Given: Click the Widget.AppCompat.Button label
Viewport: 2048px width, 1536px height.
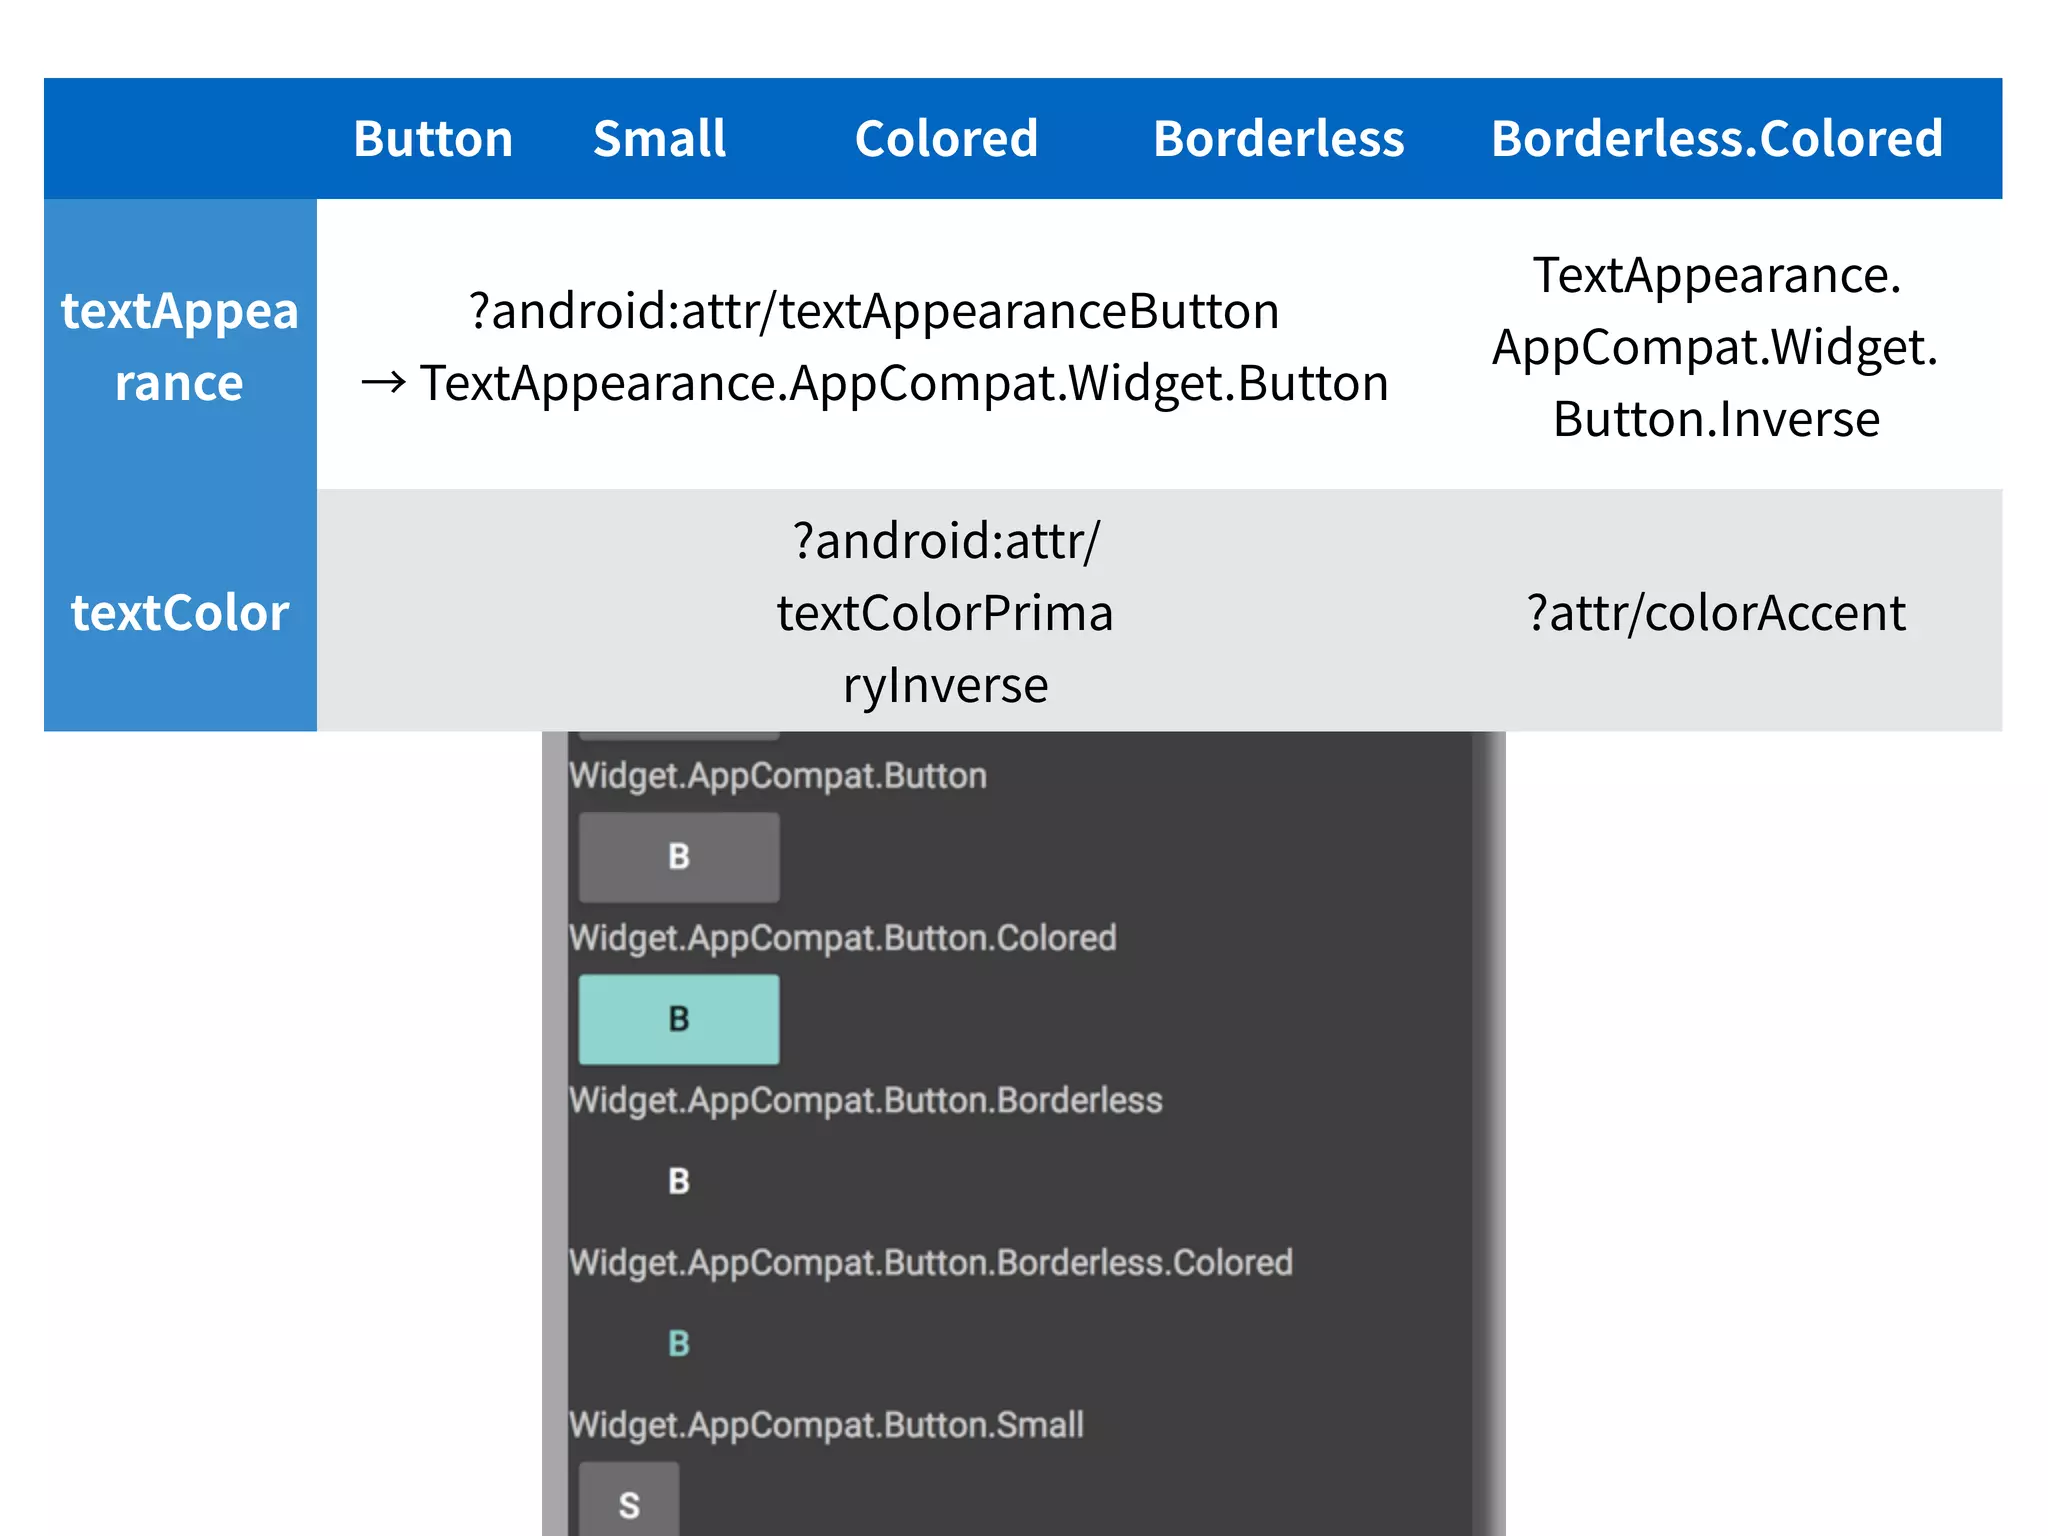Looking at the screenshot, I should [778, 776].
